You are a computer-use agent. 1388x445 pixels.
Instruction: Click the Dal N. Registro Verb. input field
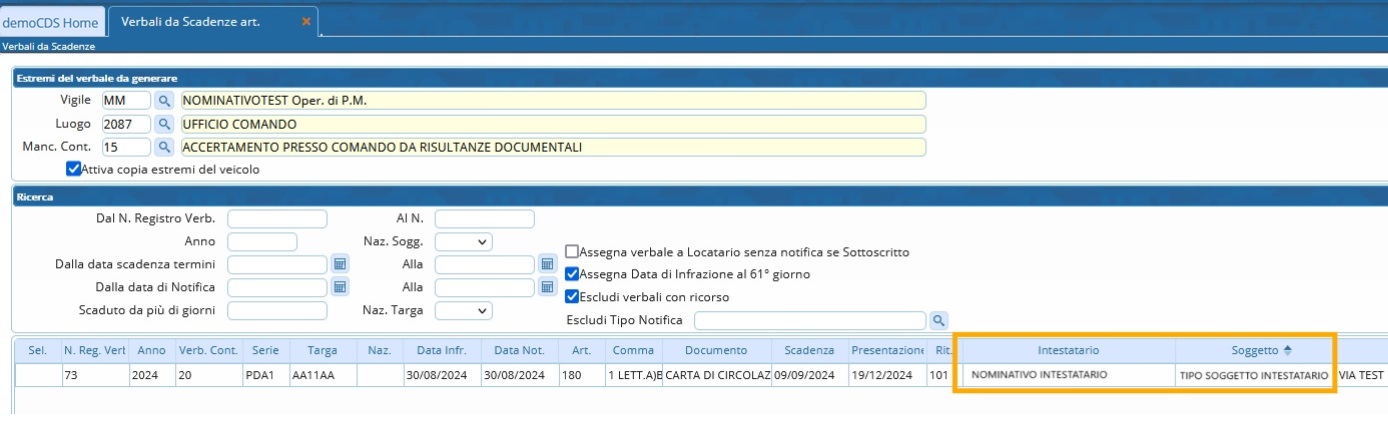coord(277,219)
